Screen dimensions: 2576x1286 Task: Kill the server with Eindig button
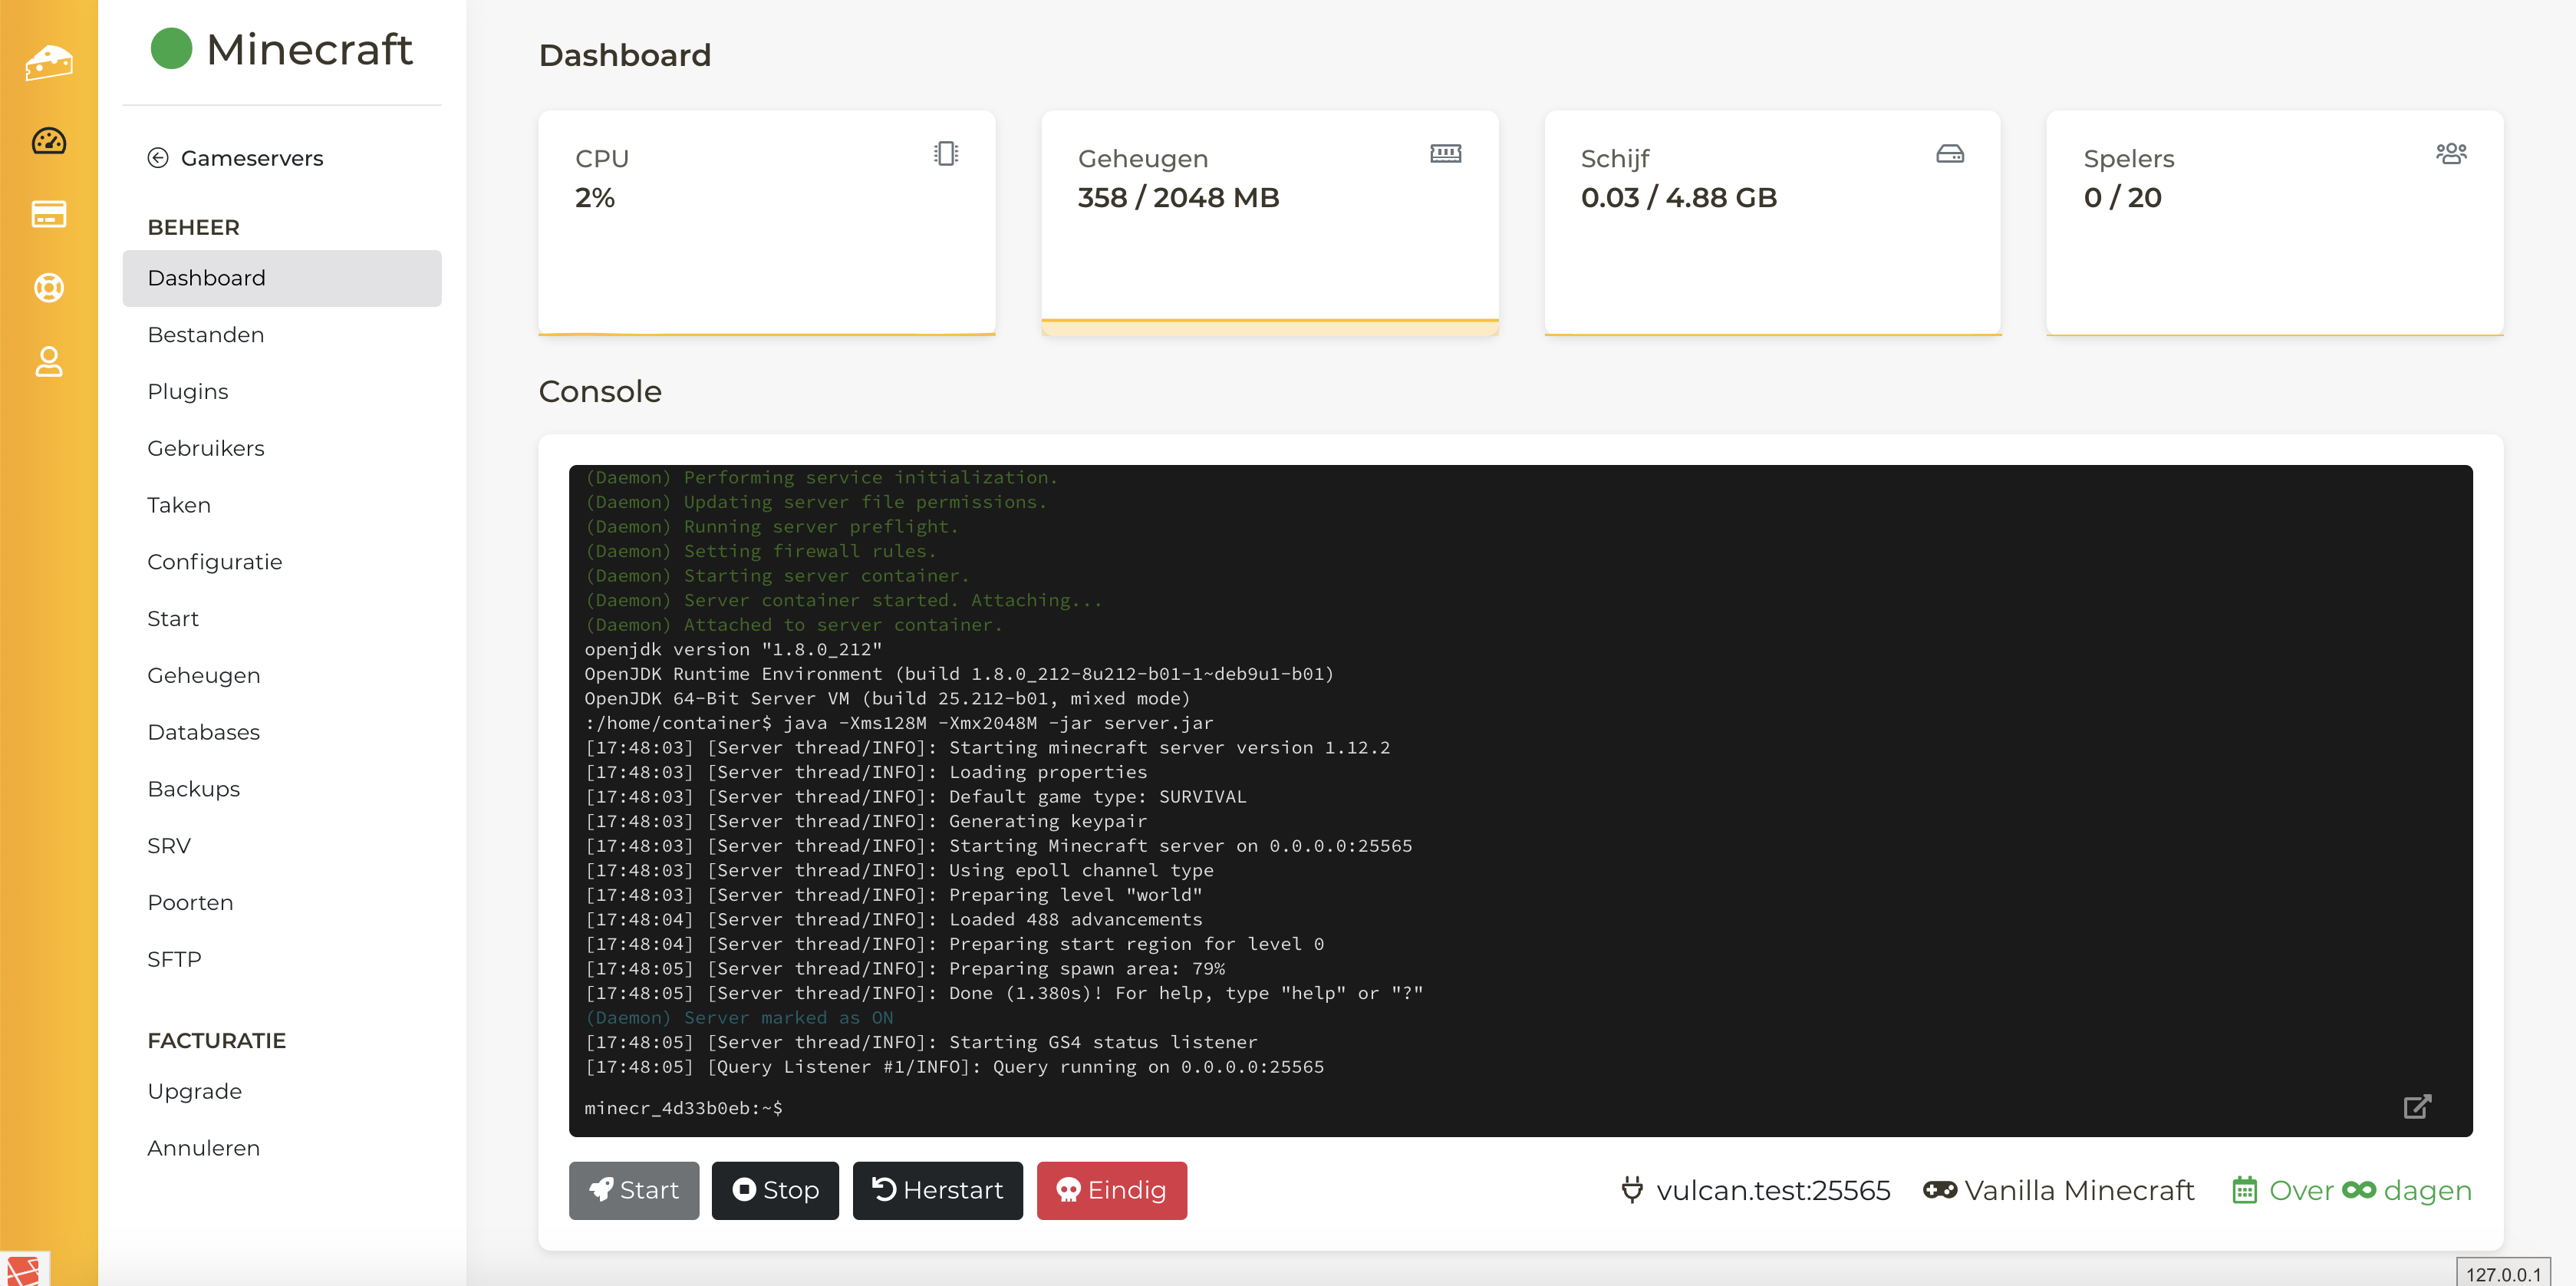1111,1190
